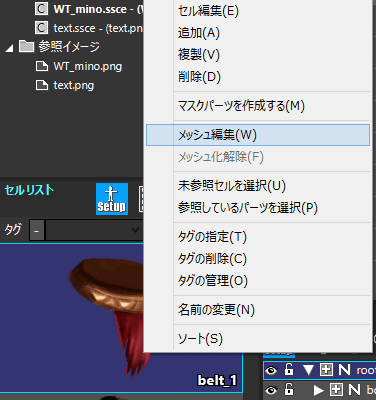
Task: Select the WT_mino.png file icon
Action: point(42,66)
